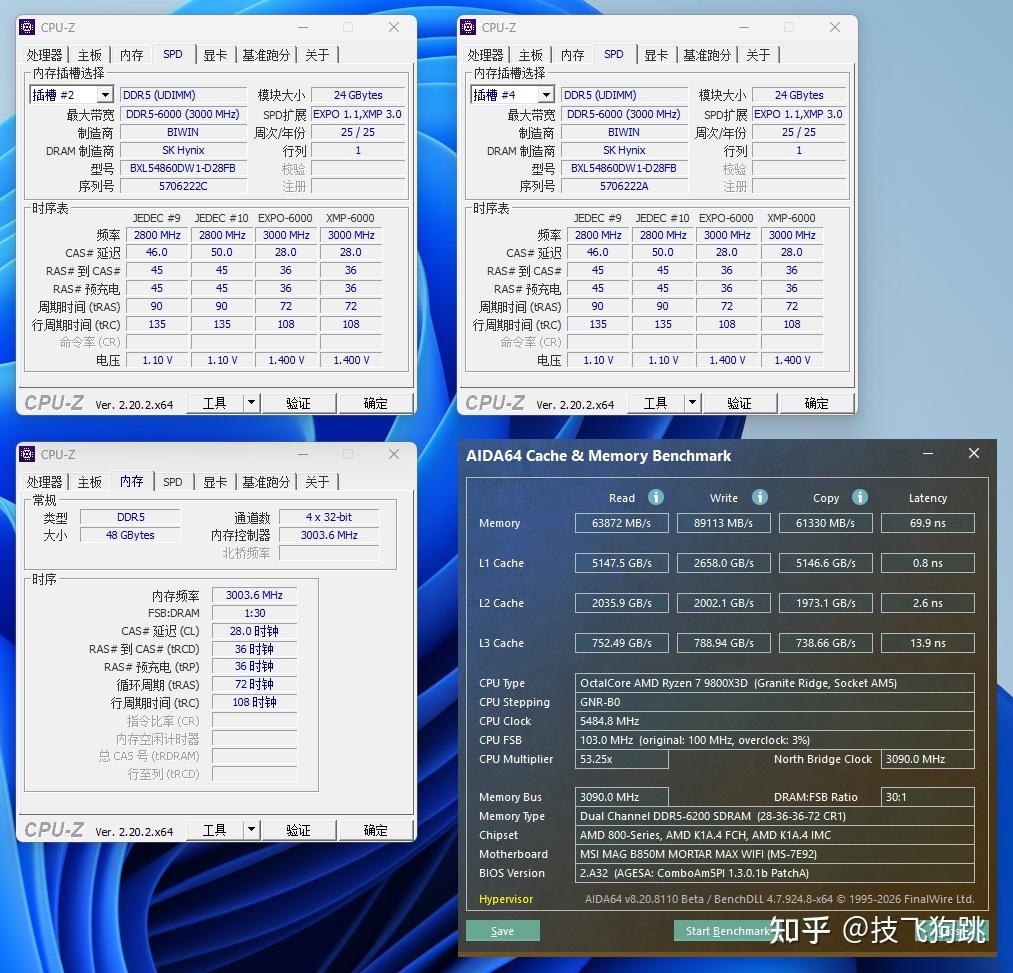
Task: Open 关于 tab in slot #2 window
Action: tap(317, 55)
